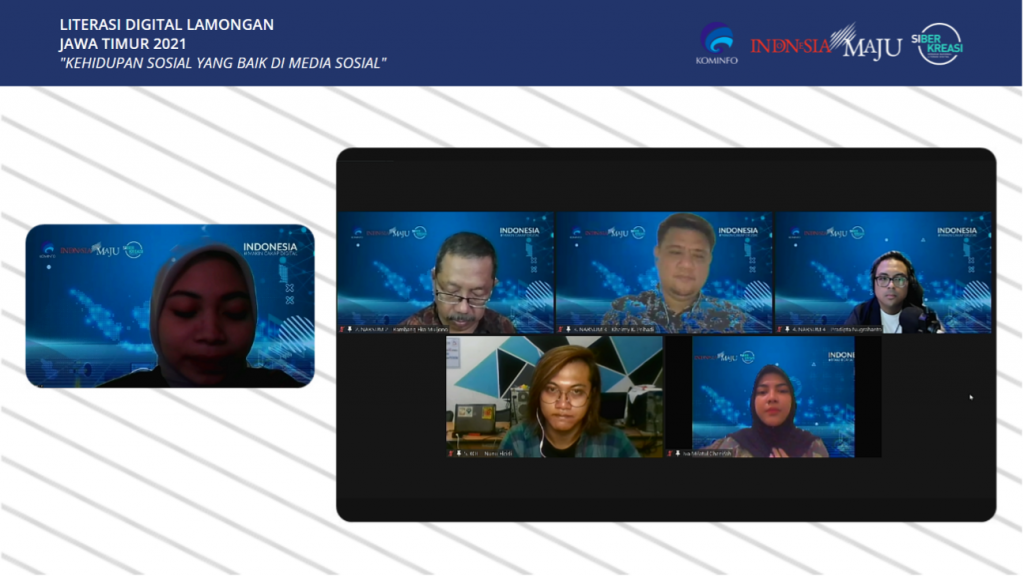
Task: Select the bottom-right woman in dark hijab tile
Action: [x=773, y=395]
